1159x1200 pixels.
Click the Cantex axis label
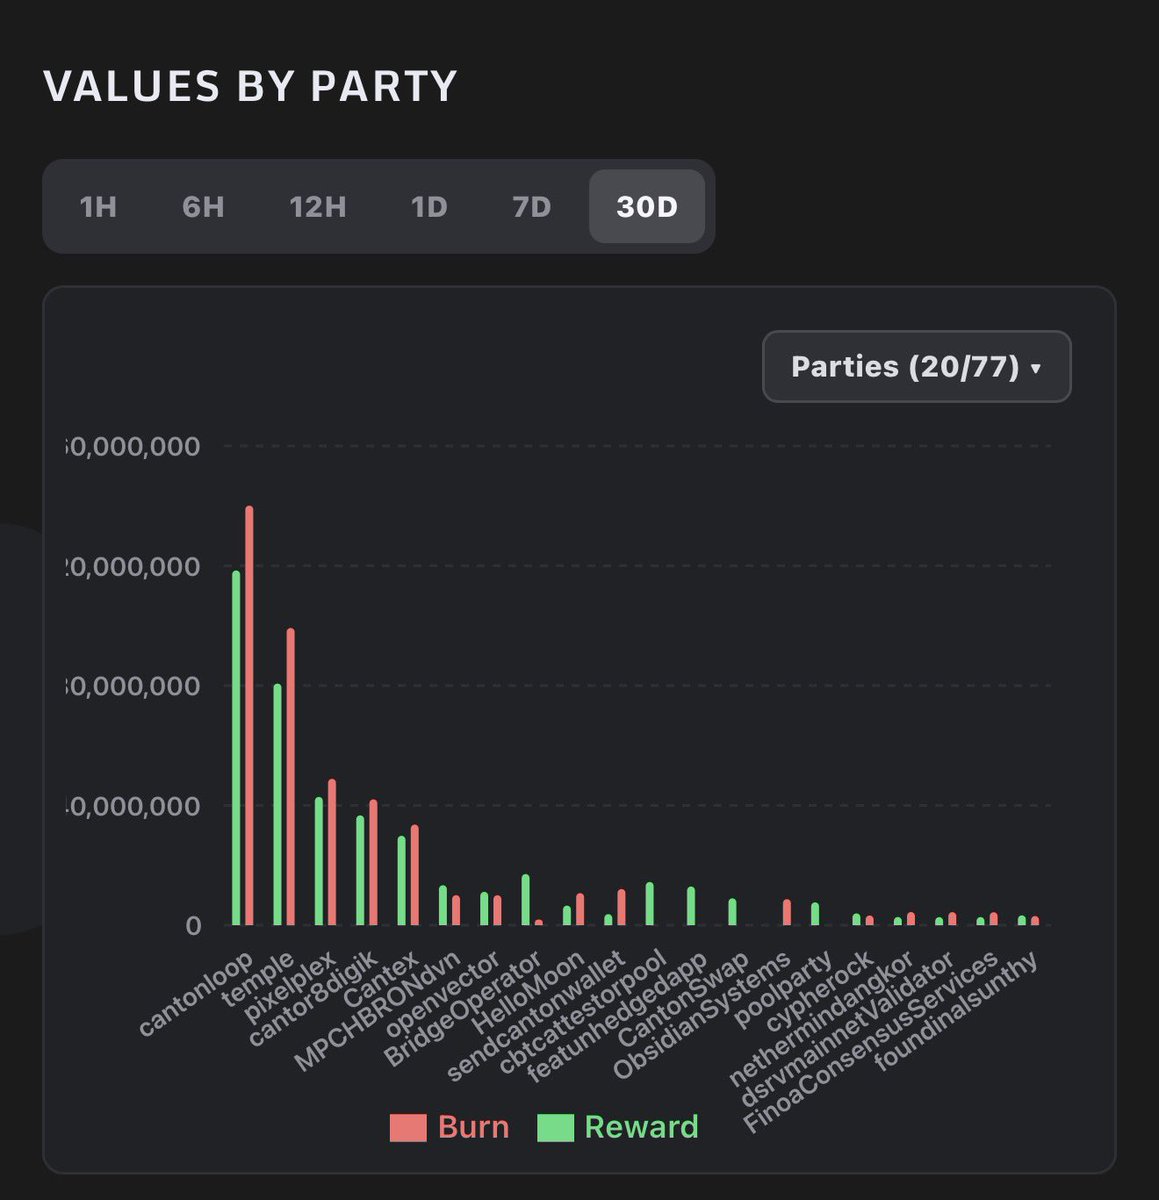pyautogui.click(x=381, y=979)
